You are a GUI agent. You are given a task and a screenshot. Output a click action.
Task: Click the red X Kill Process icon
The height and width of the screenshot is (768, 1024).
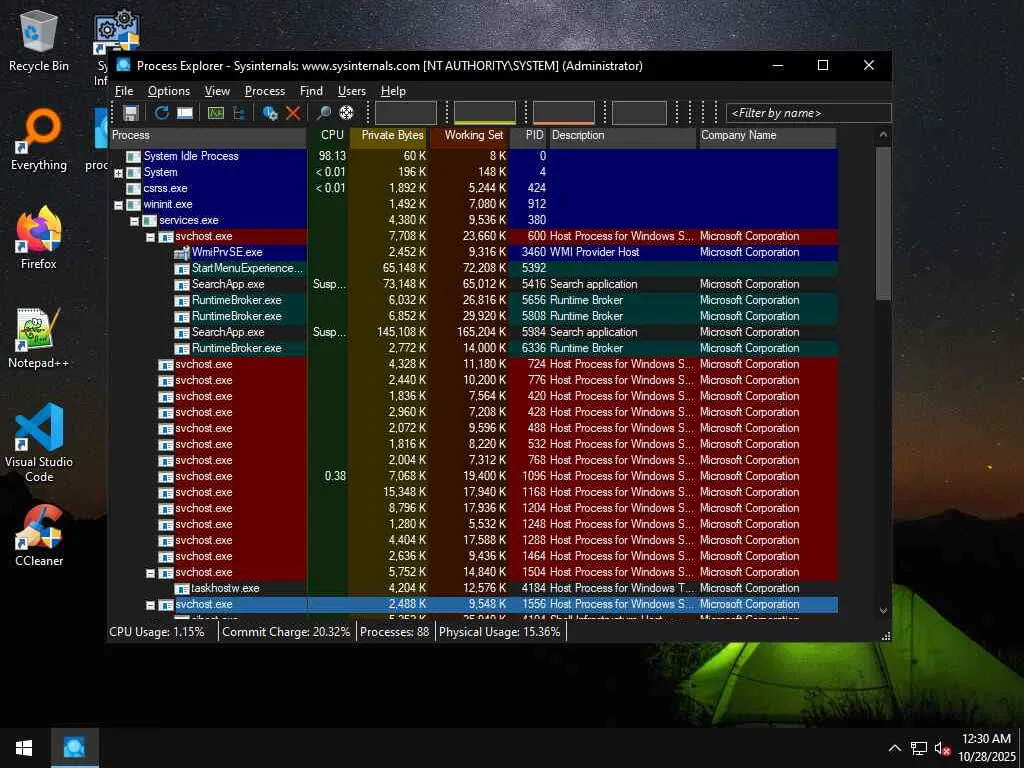tap(293, 113)
